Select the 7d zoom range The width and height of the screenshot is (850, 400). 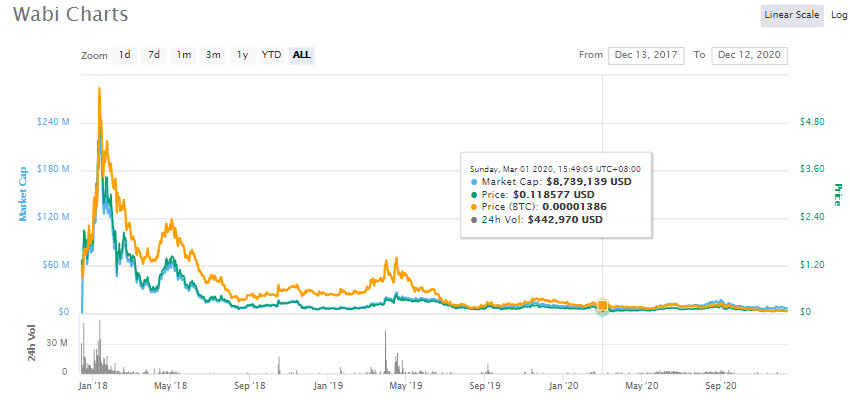click(154, 55)
